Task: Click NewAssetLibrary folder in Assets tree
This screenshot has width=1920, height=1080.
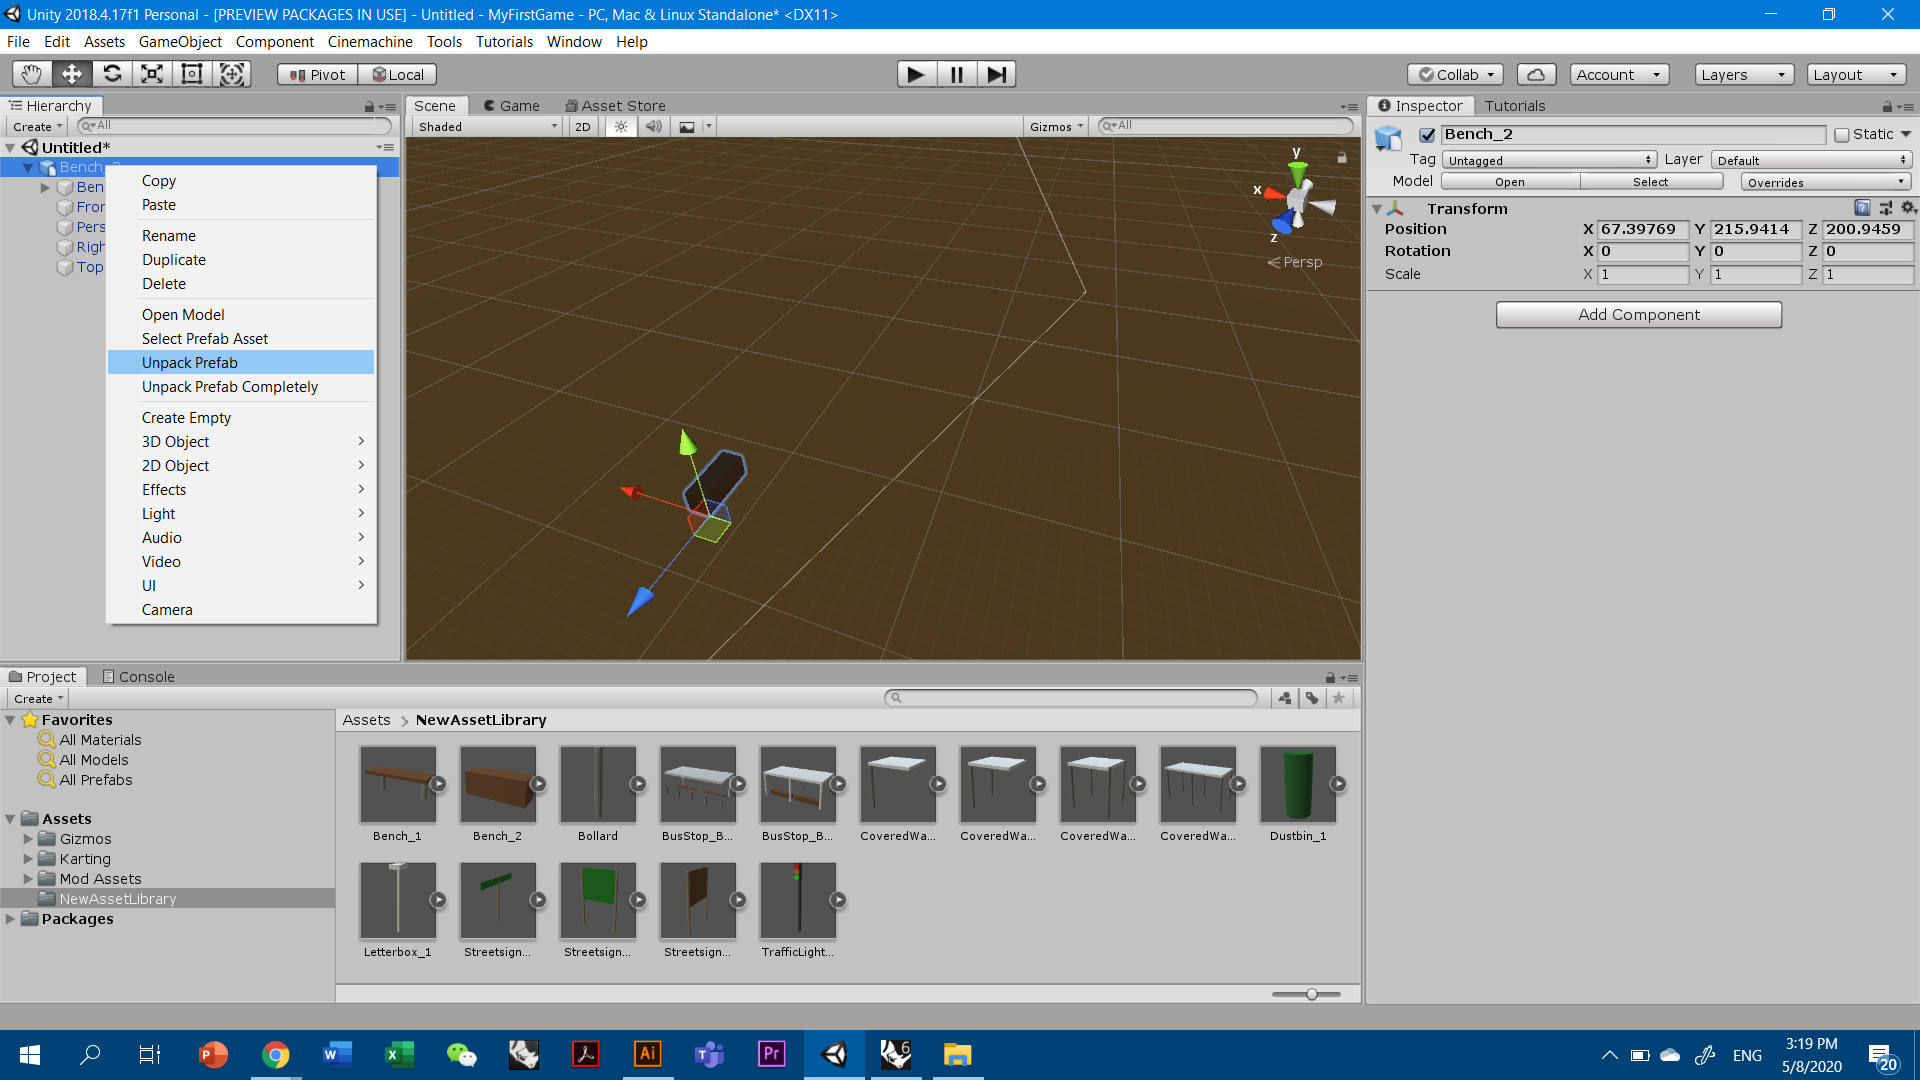Action: pos(117,899)
